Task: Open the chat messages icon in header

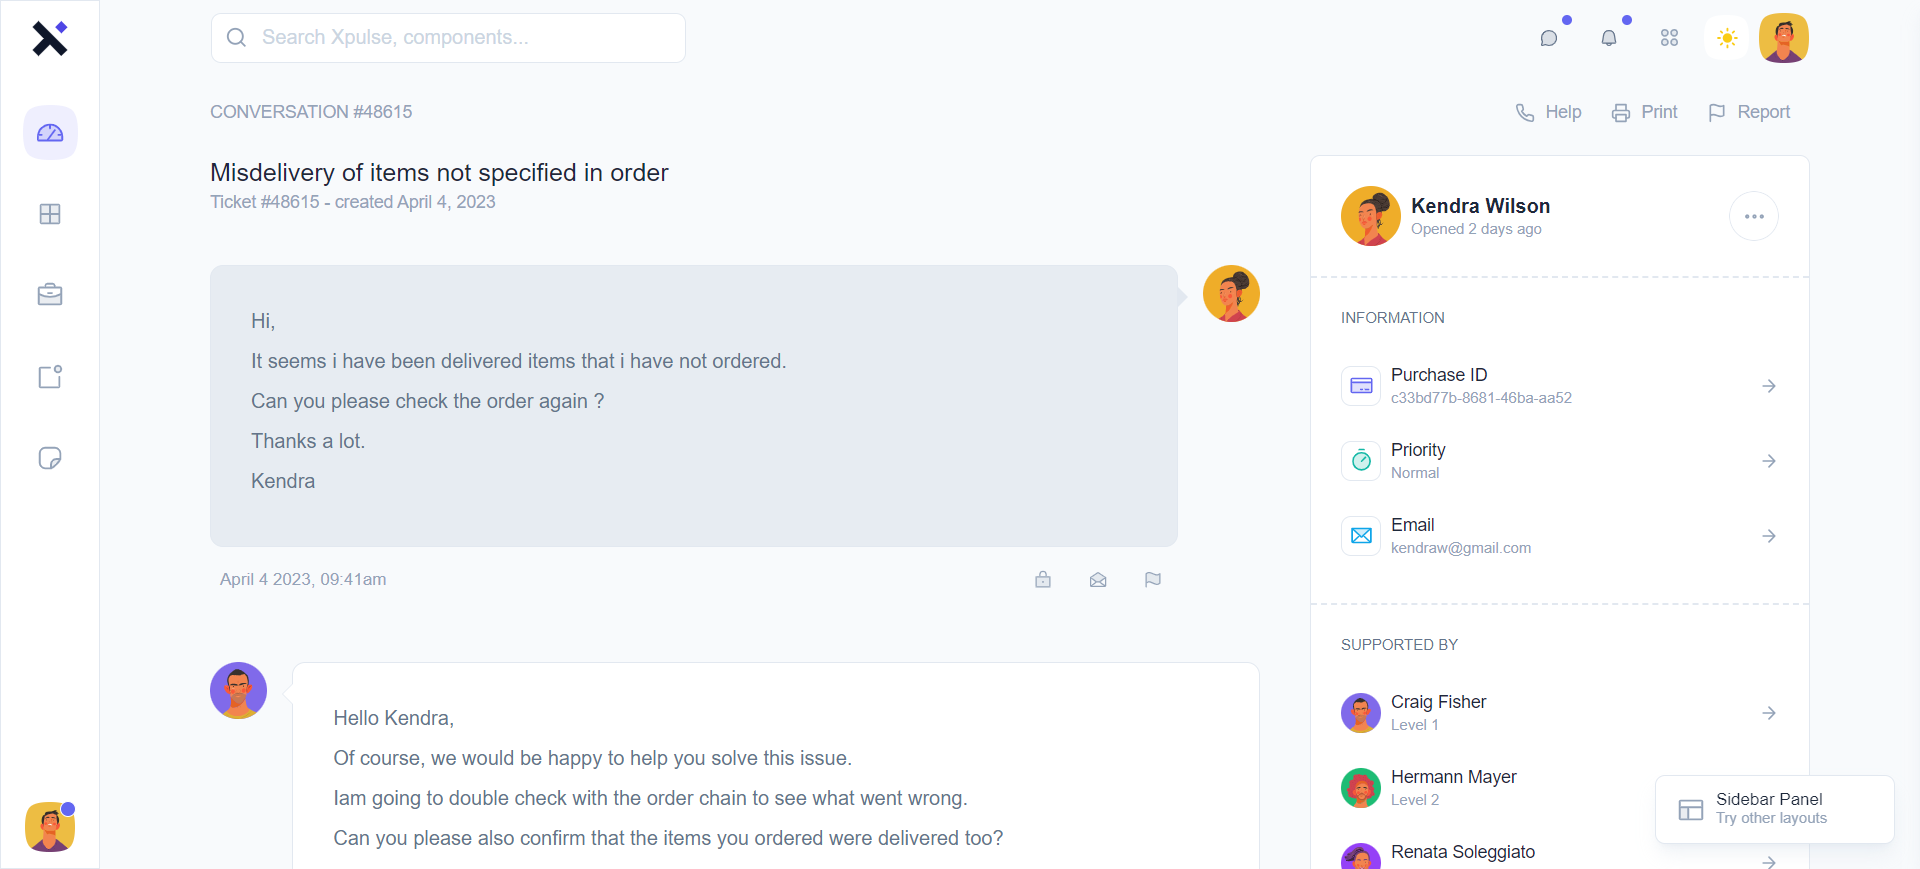Action: click(x=1549, y=38)
